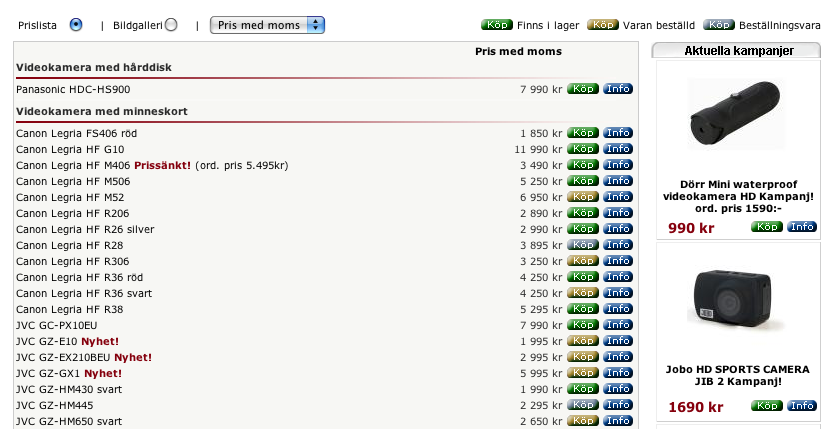The image size is (835, 429).
Task: Click Köp for Panasonic HDC-HS900
Action: pyautogui.click(x=583, y=89)
